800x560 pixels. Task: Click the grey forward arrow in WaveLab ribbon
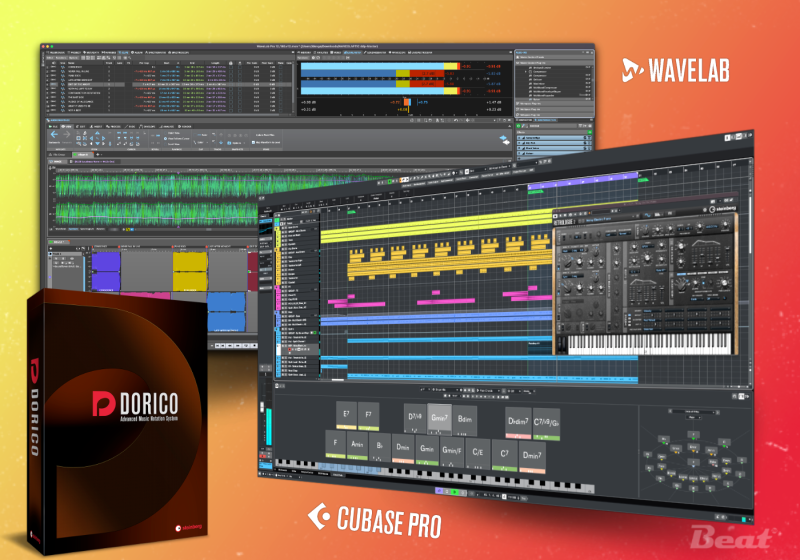pos(67,135)
